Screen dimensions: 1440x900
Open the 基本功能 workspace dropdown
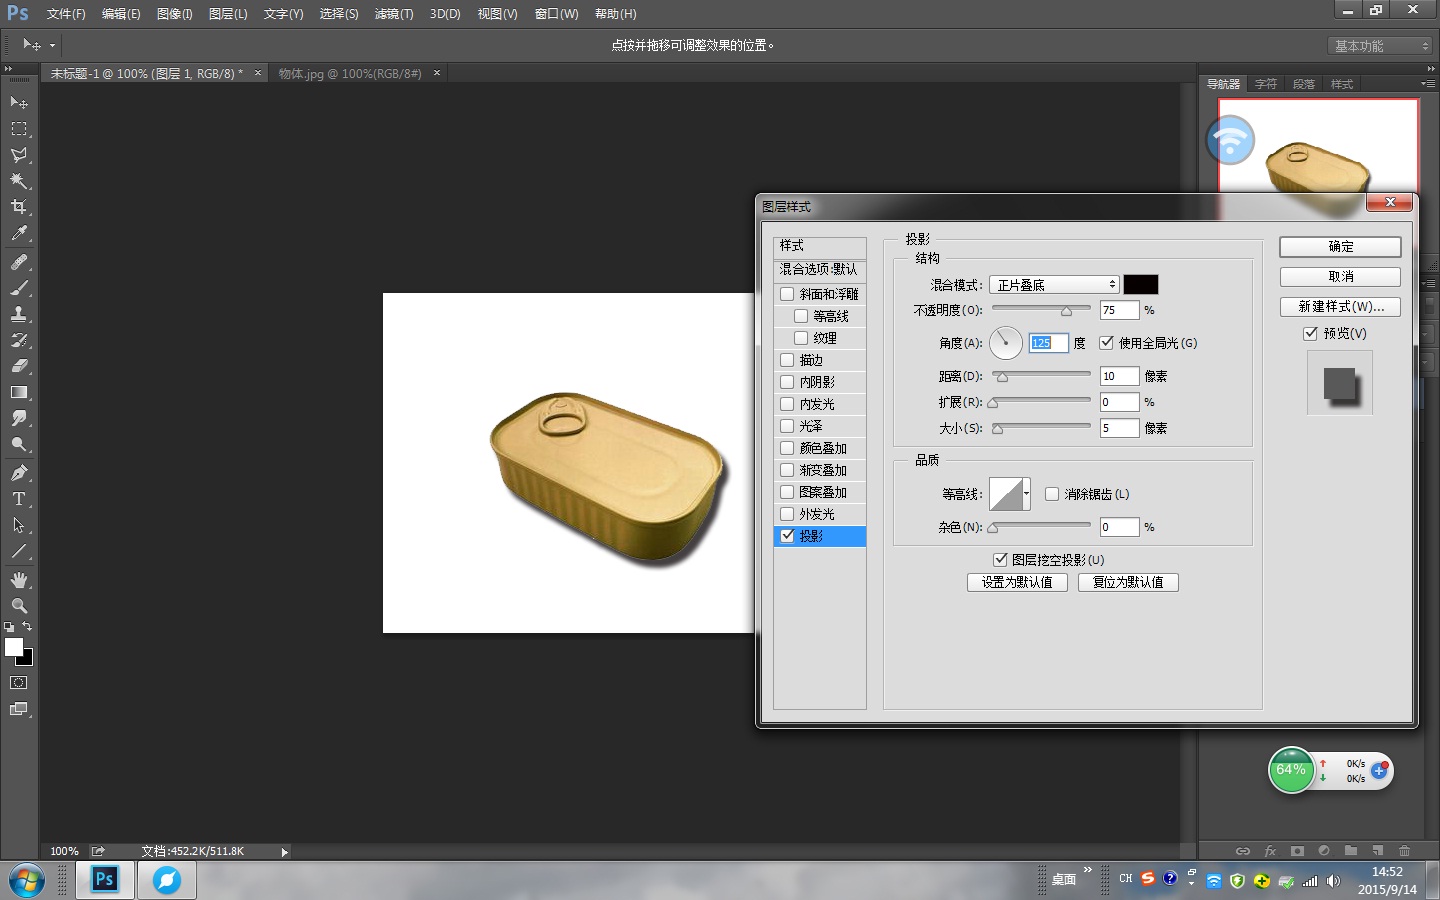(x=1382, y=46)
